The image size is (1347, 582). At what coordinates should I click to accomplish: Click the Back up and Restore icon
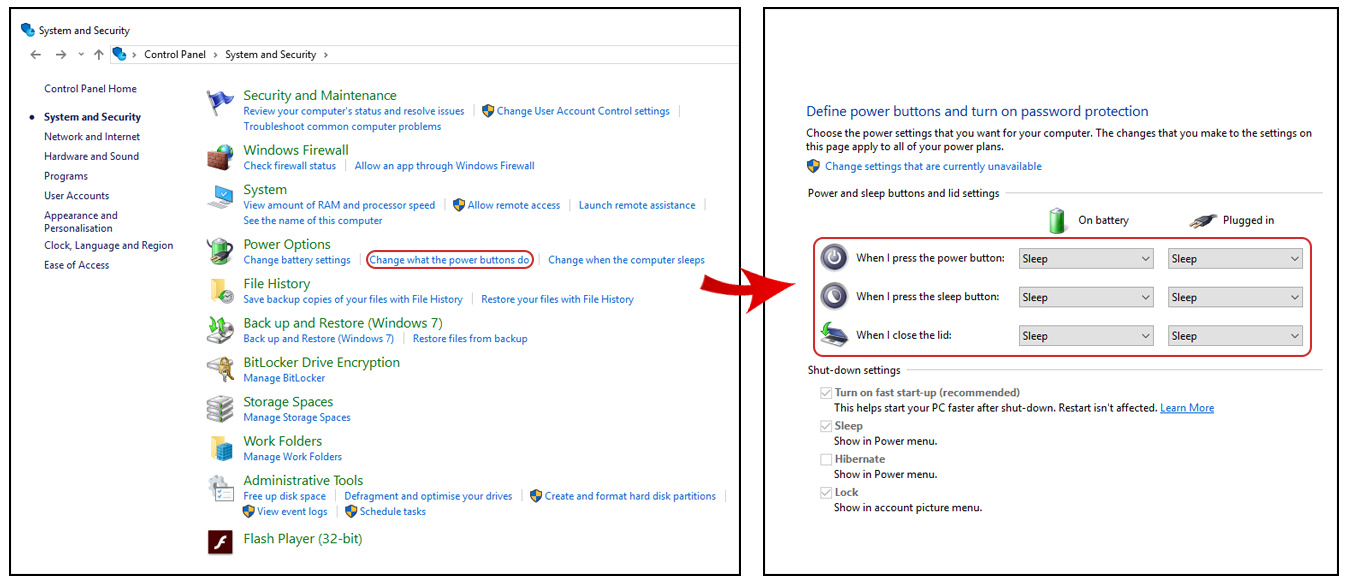tap(220, 330)
